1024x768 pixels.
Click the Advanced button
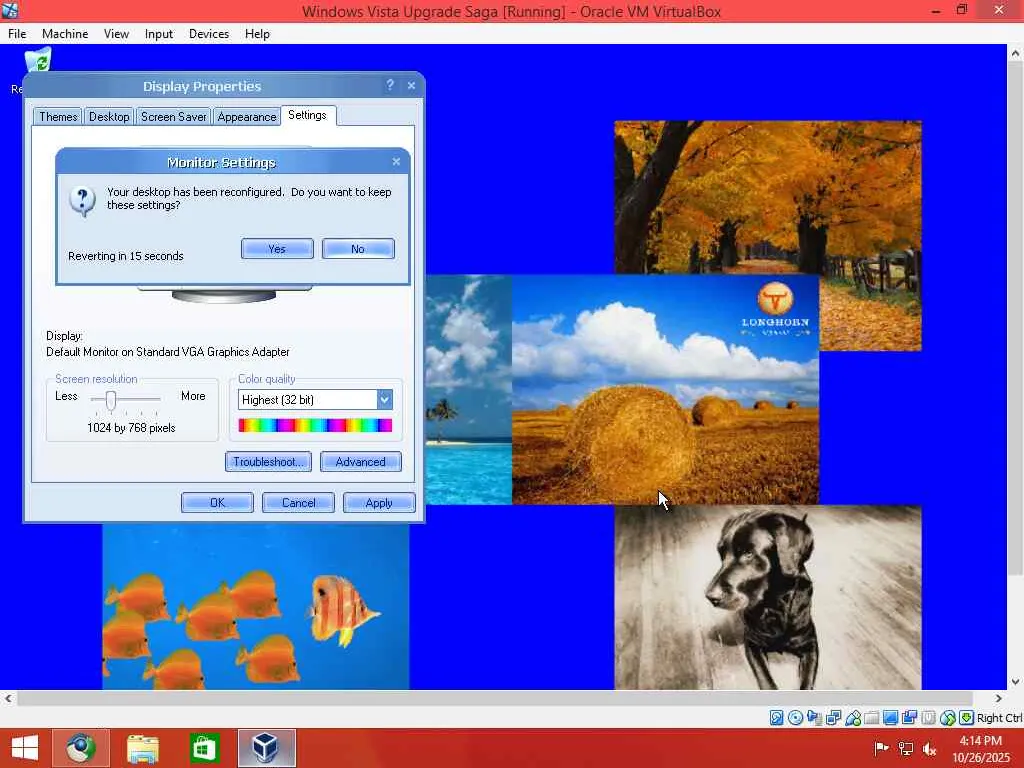[x=360, y=462]
